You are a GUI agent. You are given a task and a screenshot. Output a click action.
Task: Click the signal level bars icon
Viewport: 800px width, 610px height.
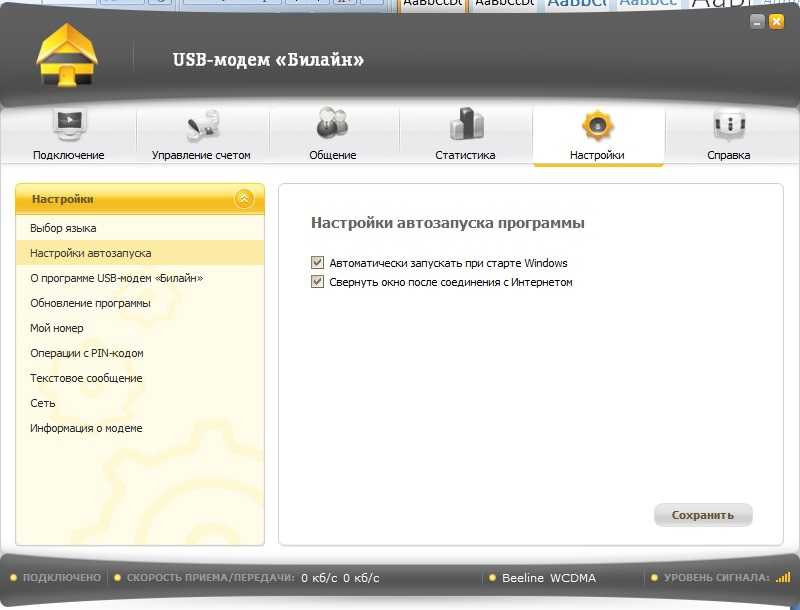[x=783, y=577]
